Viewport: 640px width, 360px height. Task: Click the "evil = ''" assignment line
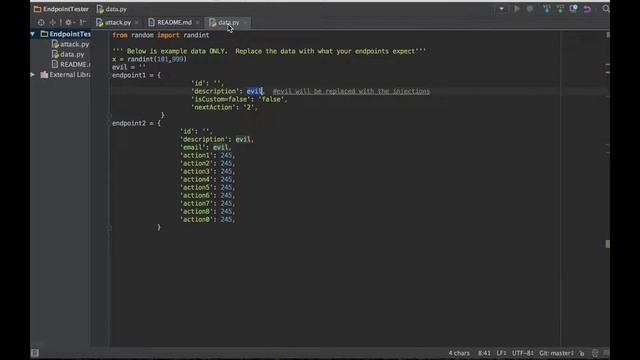click(x=129, y=67)
